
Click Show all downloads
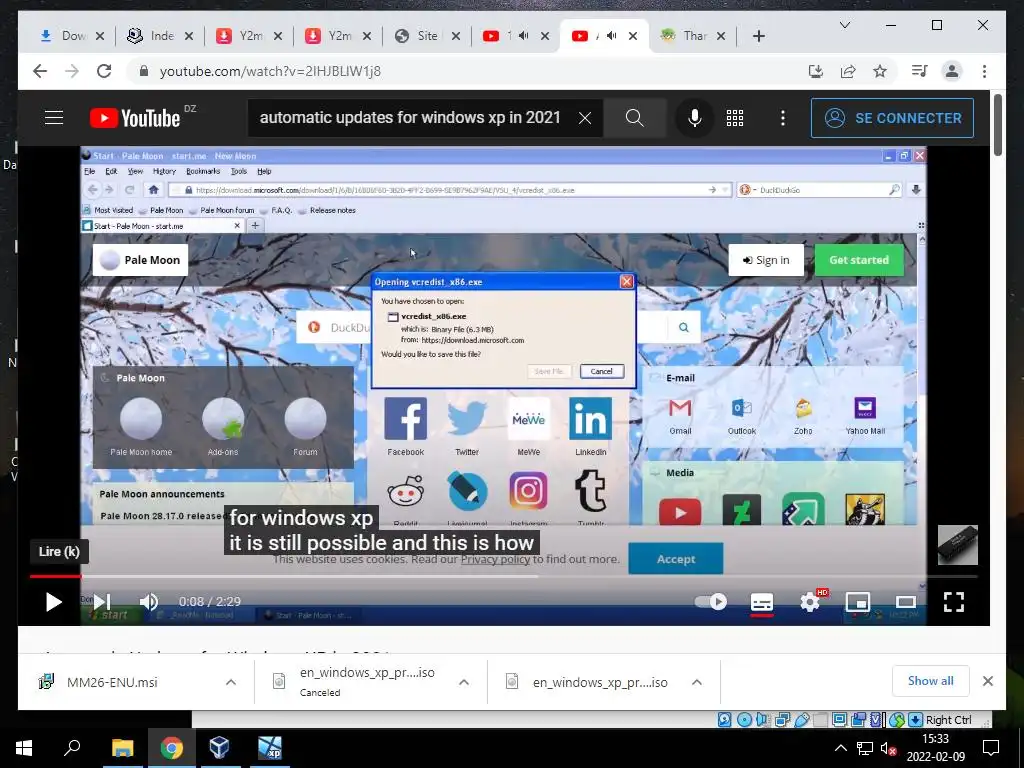click(x=931, y=680)
